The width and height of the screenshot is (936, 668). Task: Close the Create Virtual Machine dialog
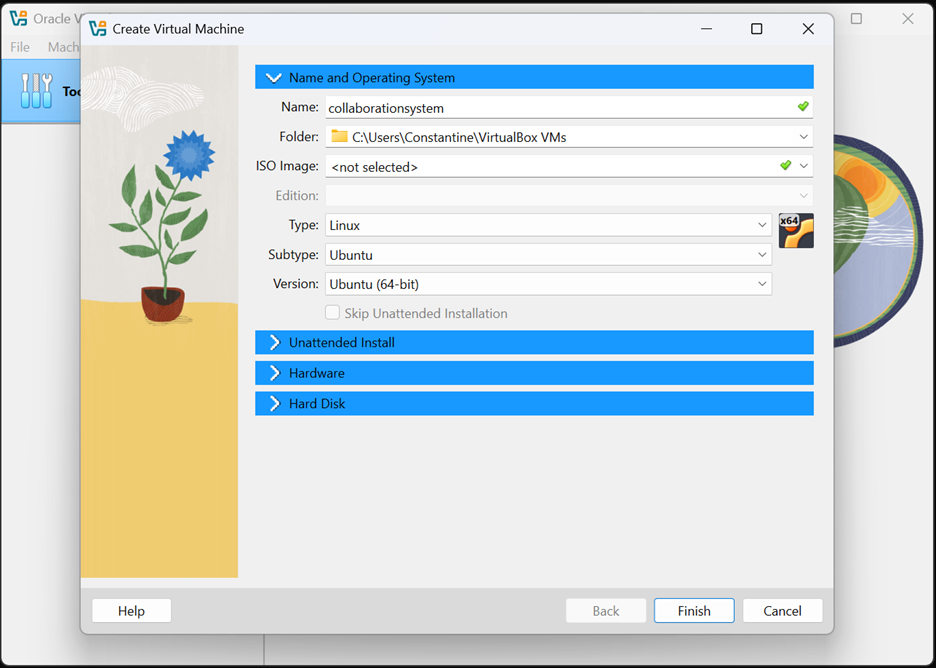[x=808, y=29]
